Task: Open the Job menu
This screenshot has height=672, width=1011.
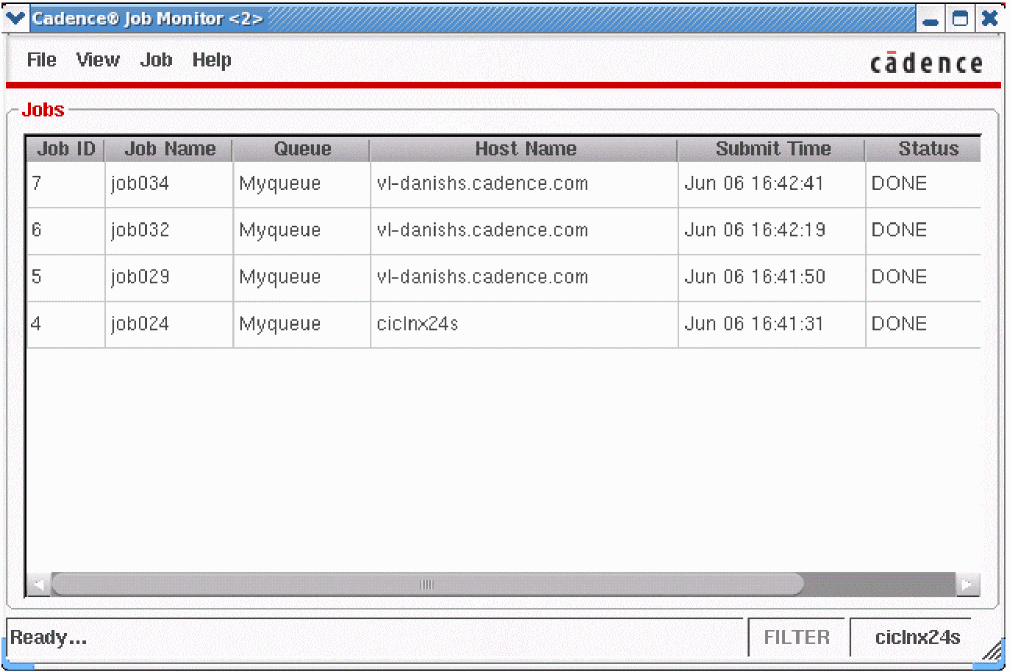Action: click(x=156, y=60)
